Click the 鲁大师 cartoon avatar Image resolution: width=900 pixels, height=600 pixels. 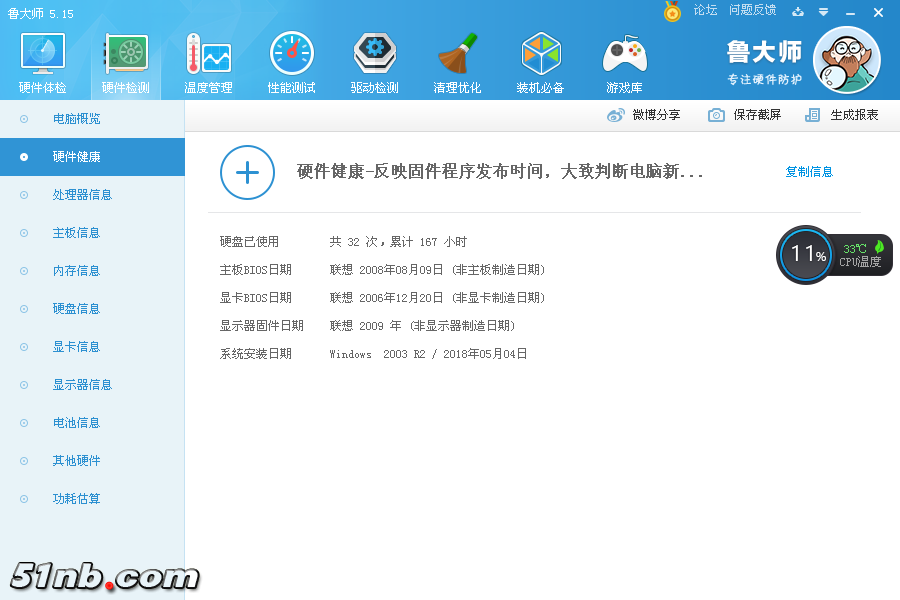point(846,60)
